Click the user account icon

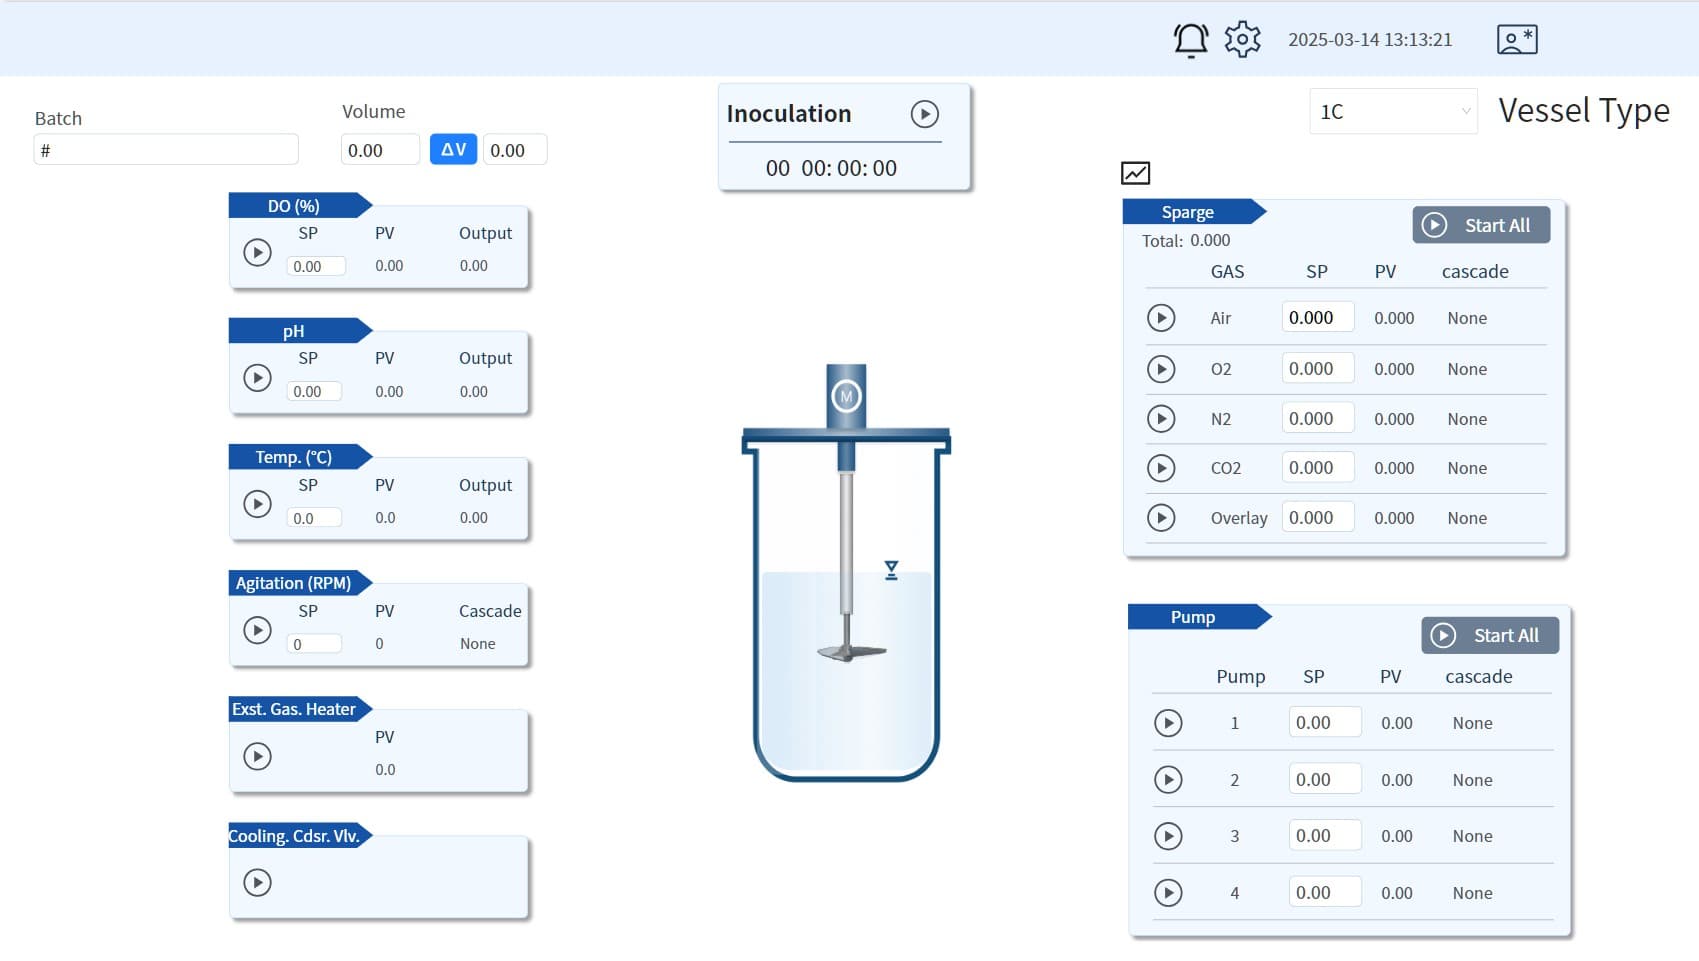click(x=1516, y=40)
